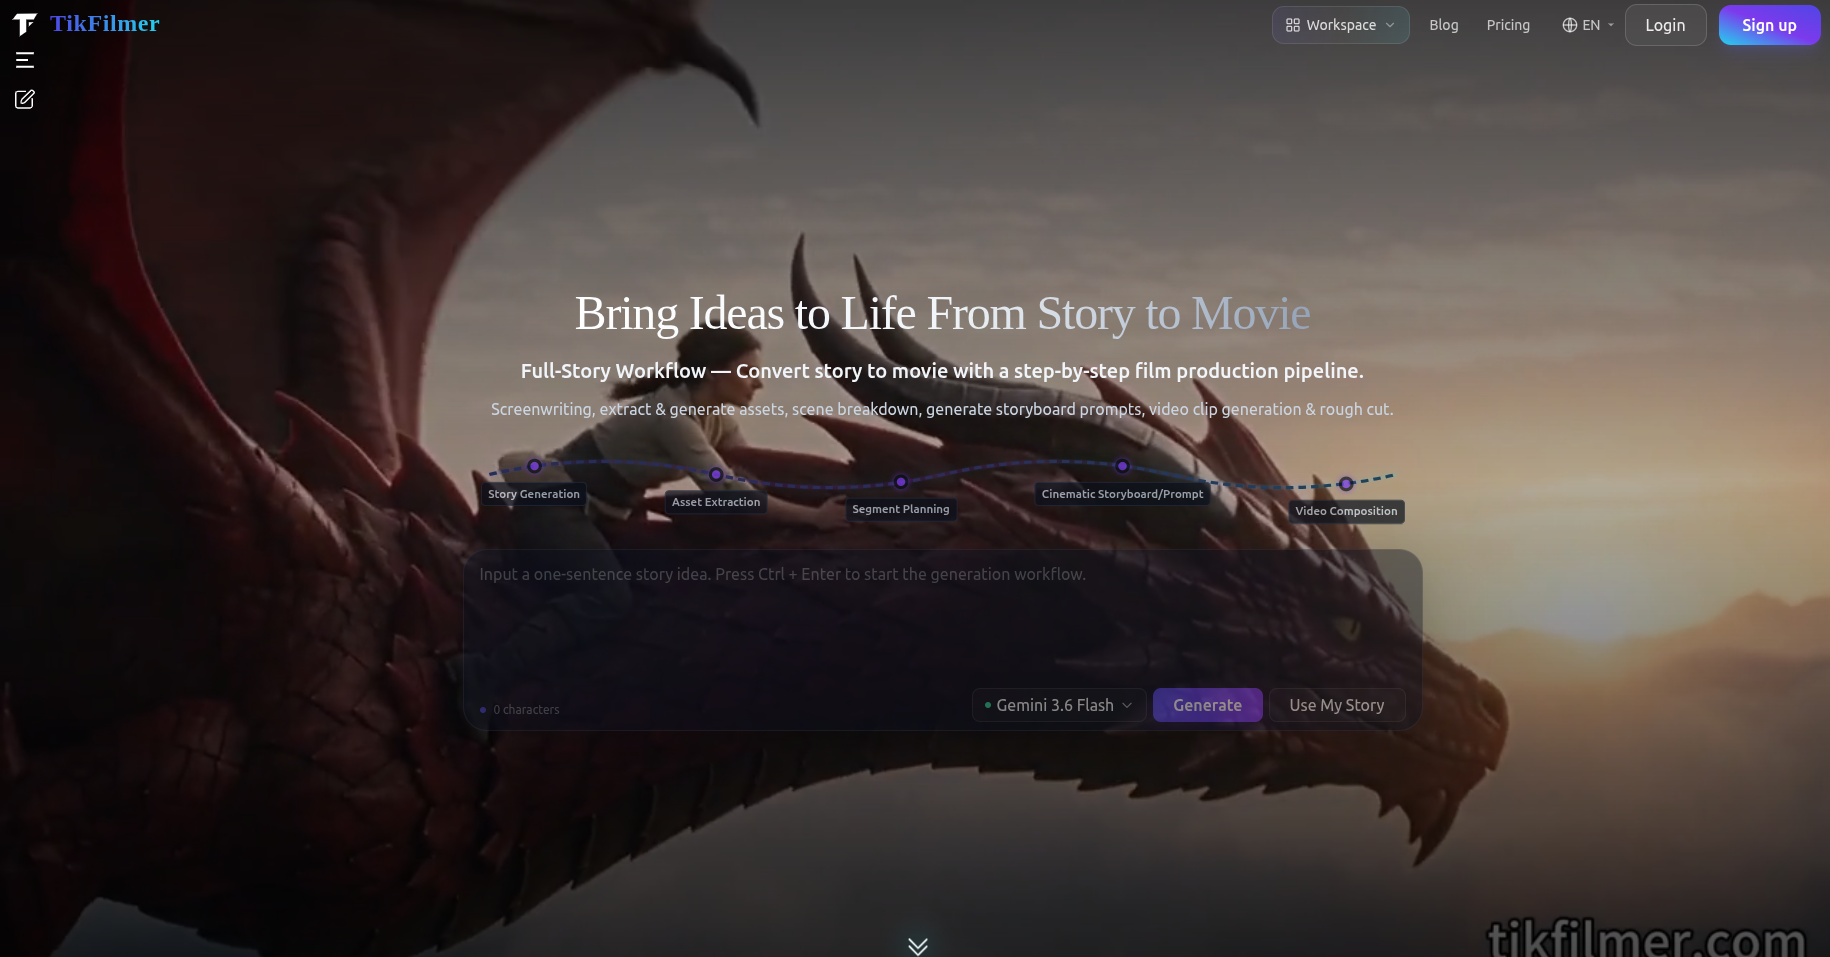Click the purple dot above Video Composition
This screenshot has width=1830, height=957.
coord(1346,484)
